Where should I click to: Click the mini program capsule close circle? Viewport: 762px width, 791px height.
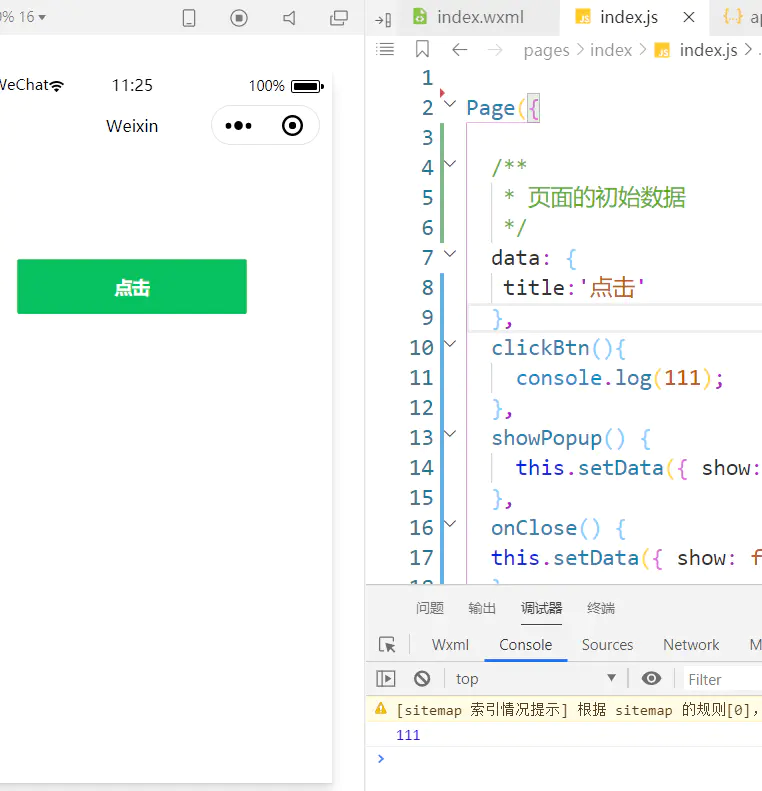[292, 126]
